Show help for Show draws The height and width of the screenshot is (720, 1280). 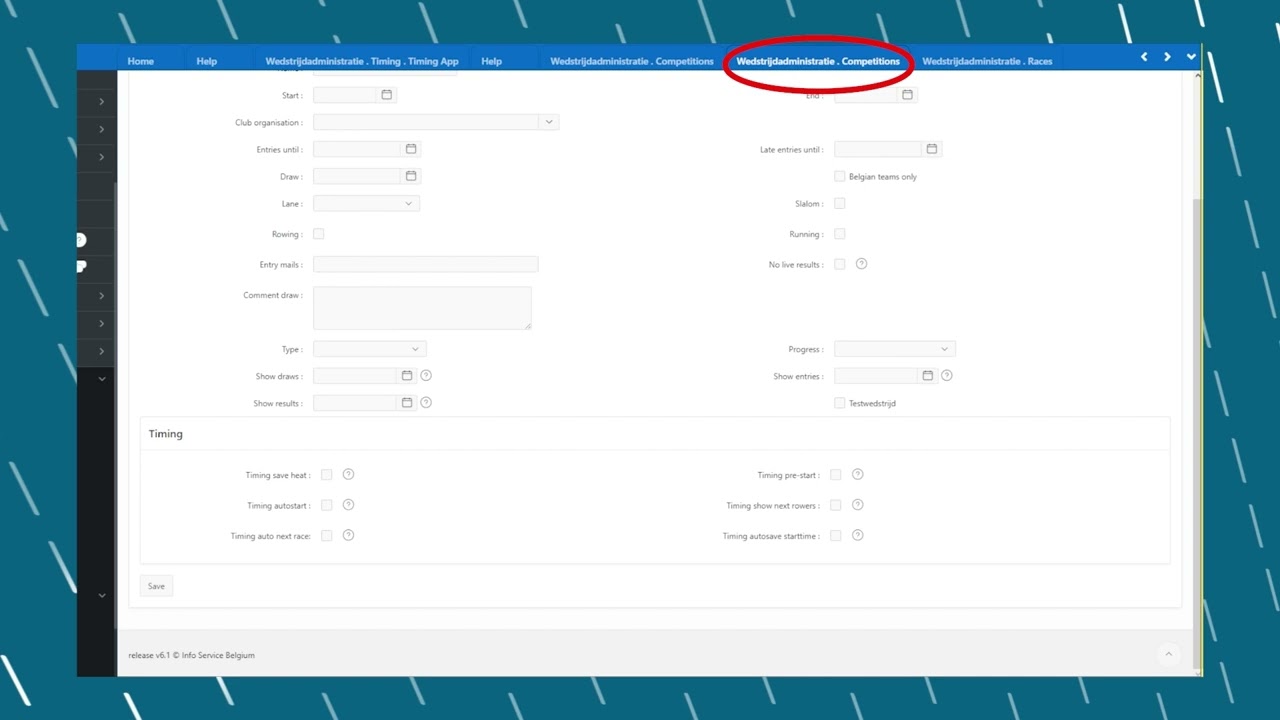[x=426, y=376]
